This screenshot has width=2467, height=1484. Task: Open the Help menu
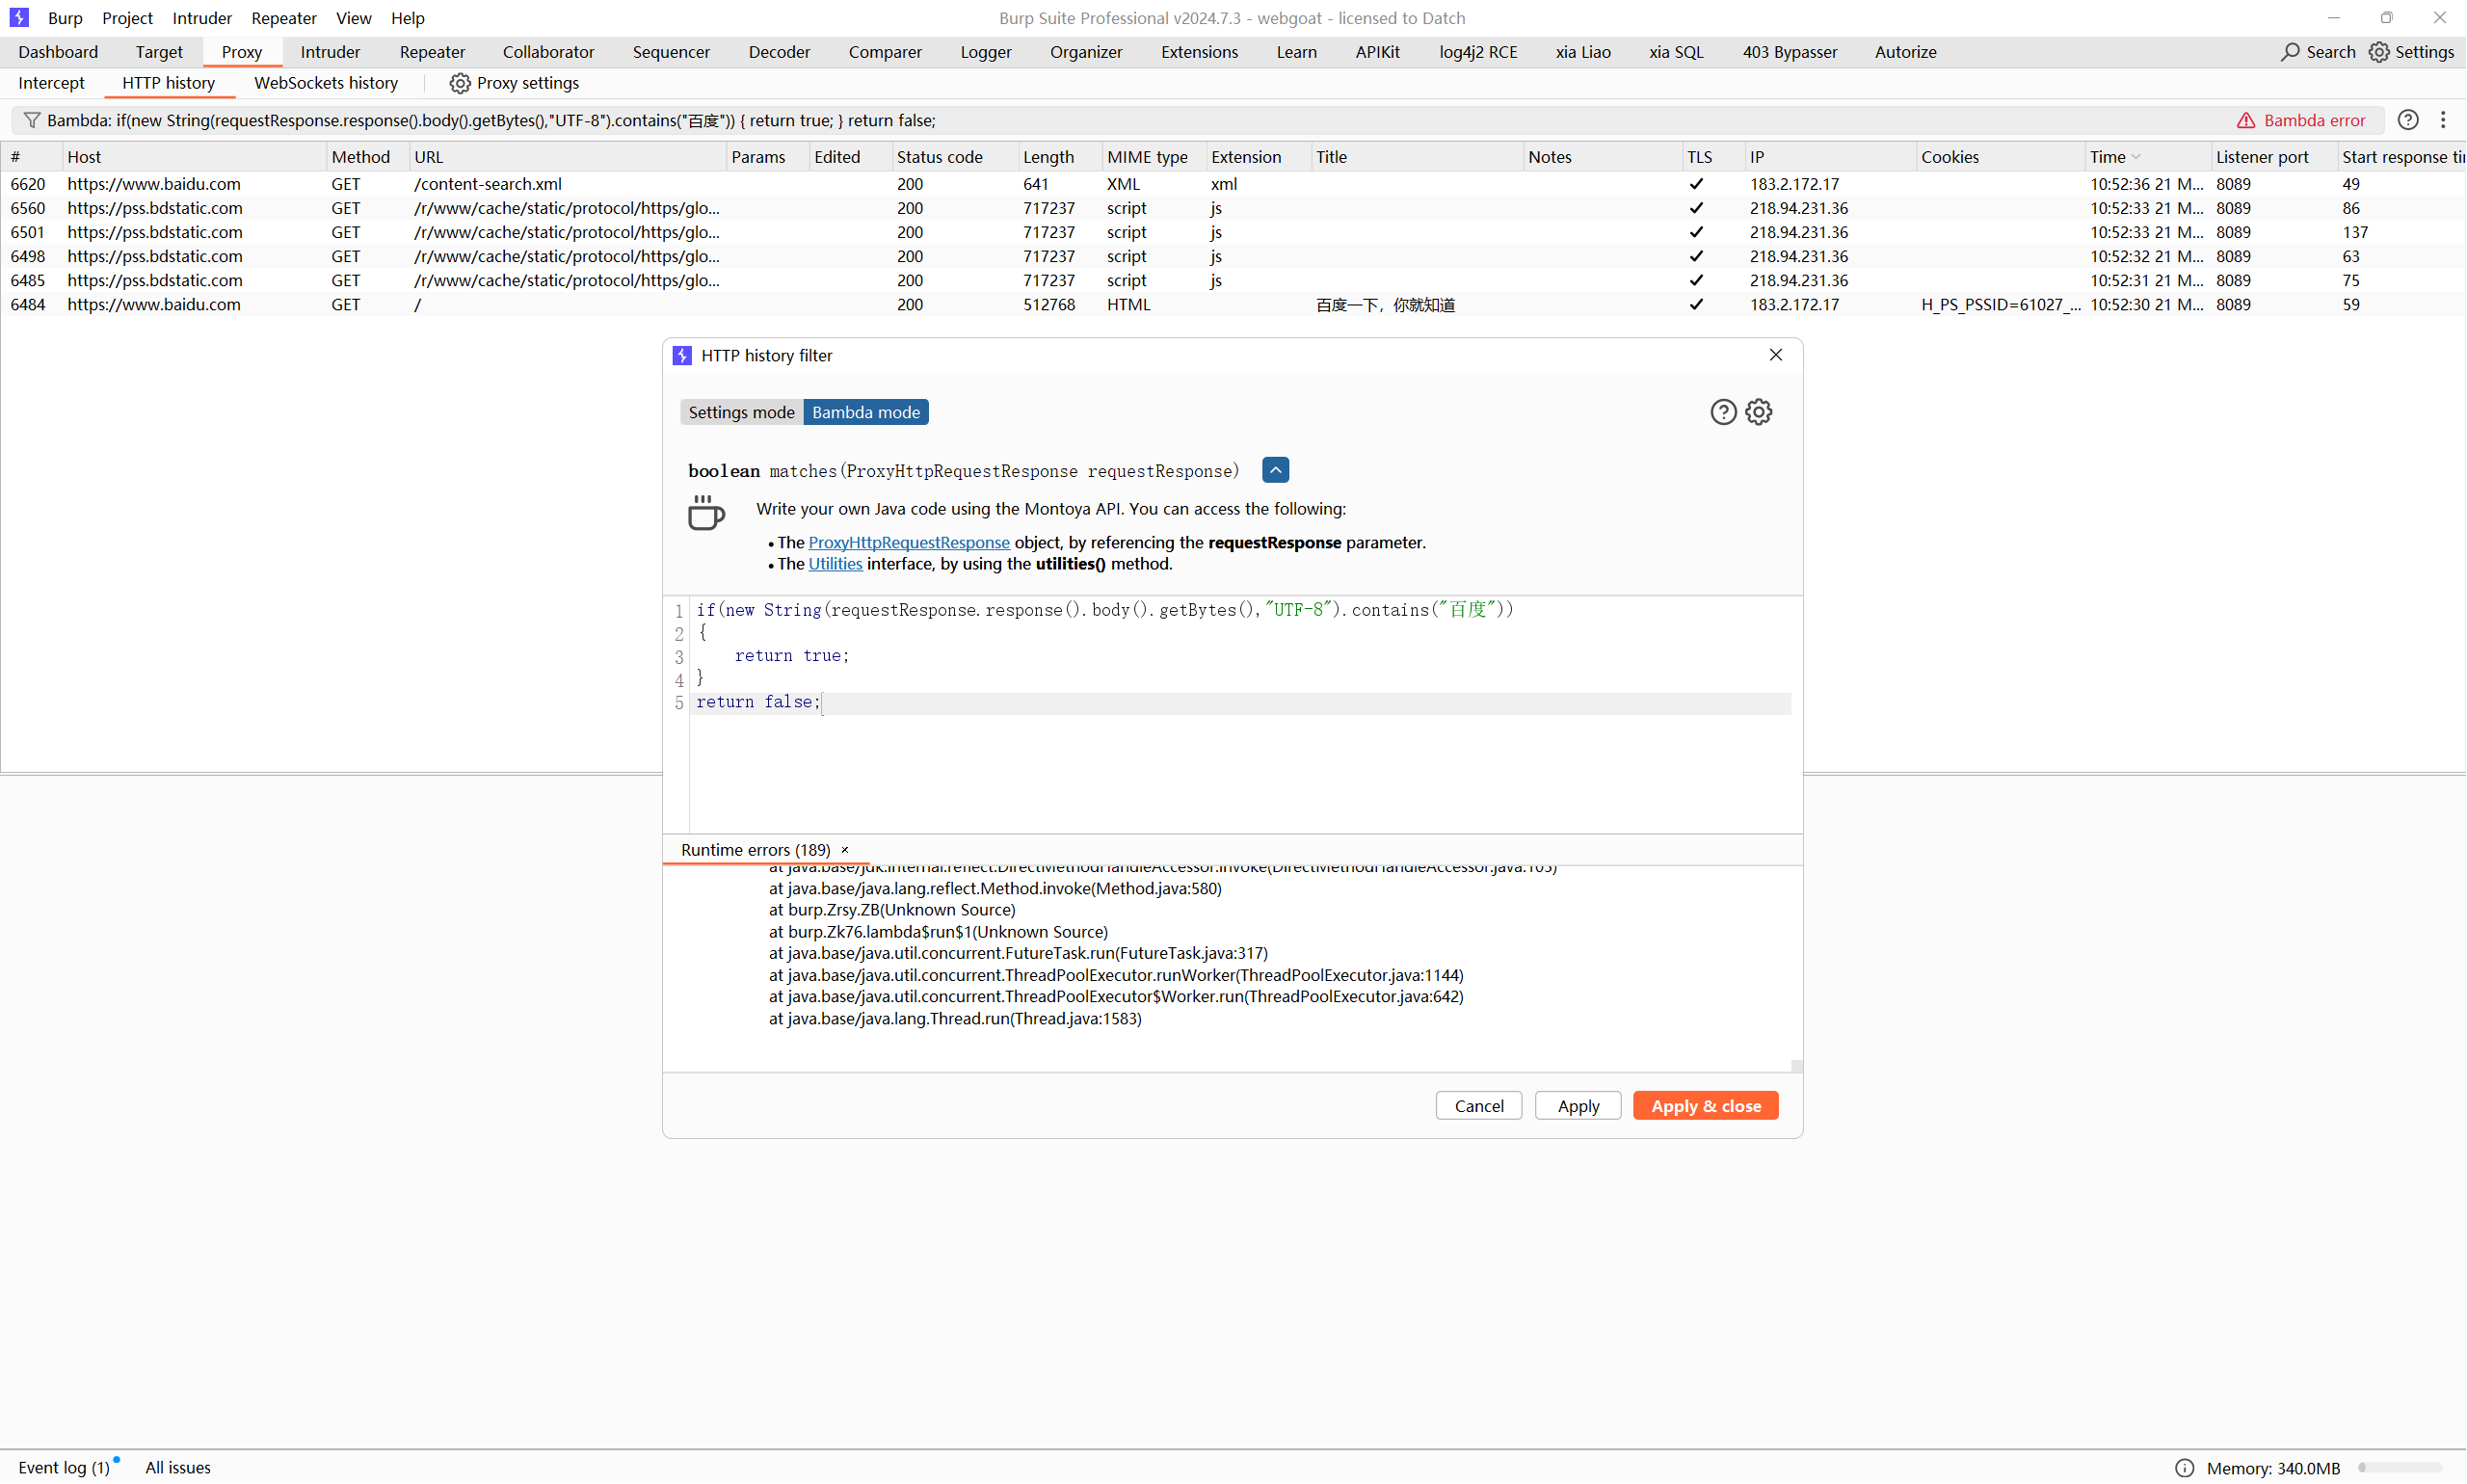pyautogui.click(x=408, y=17)
